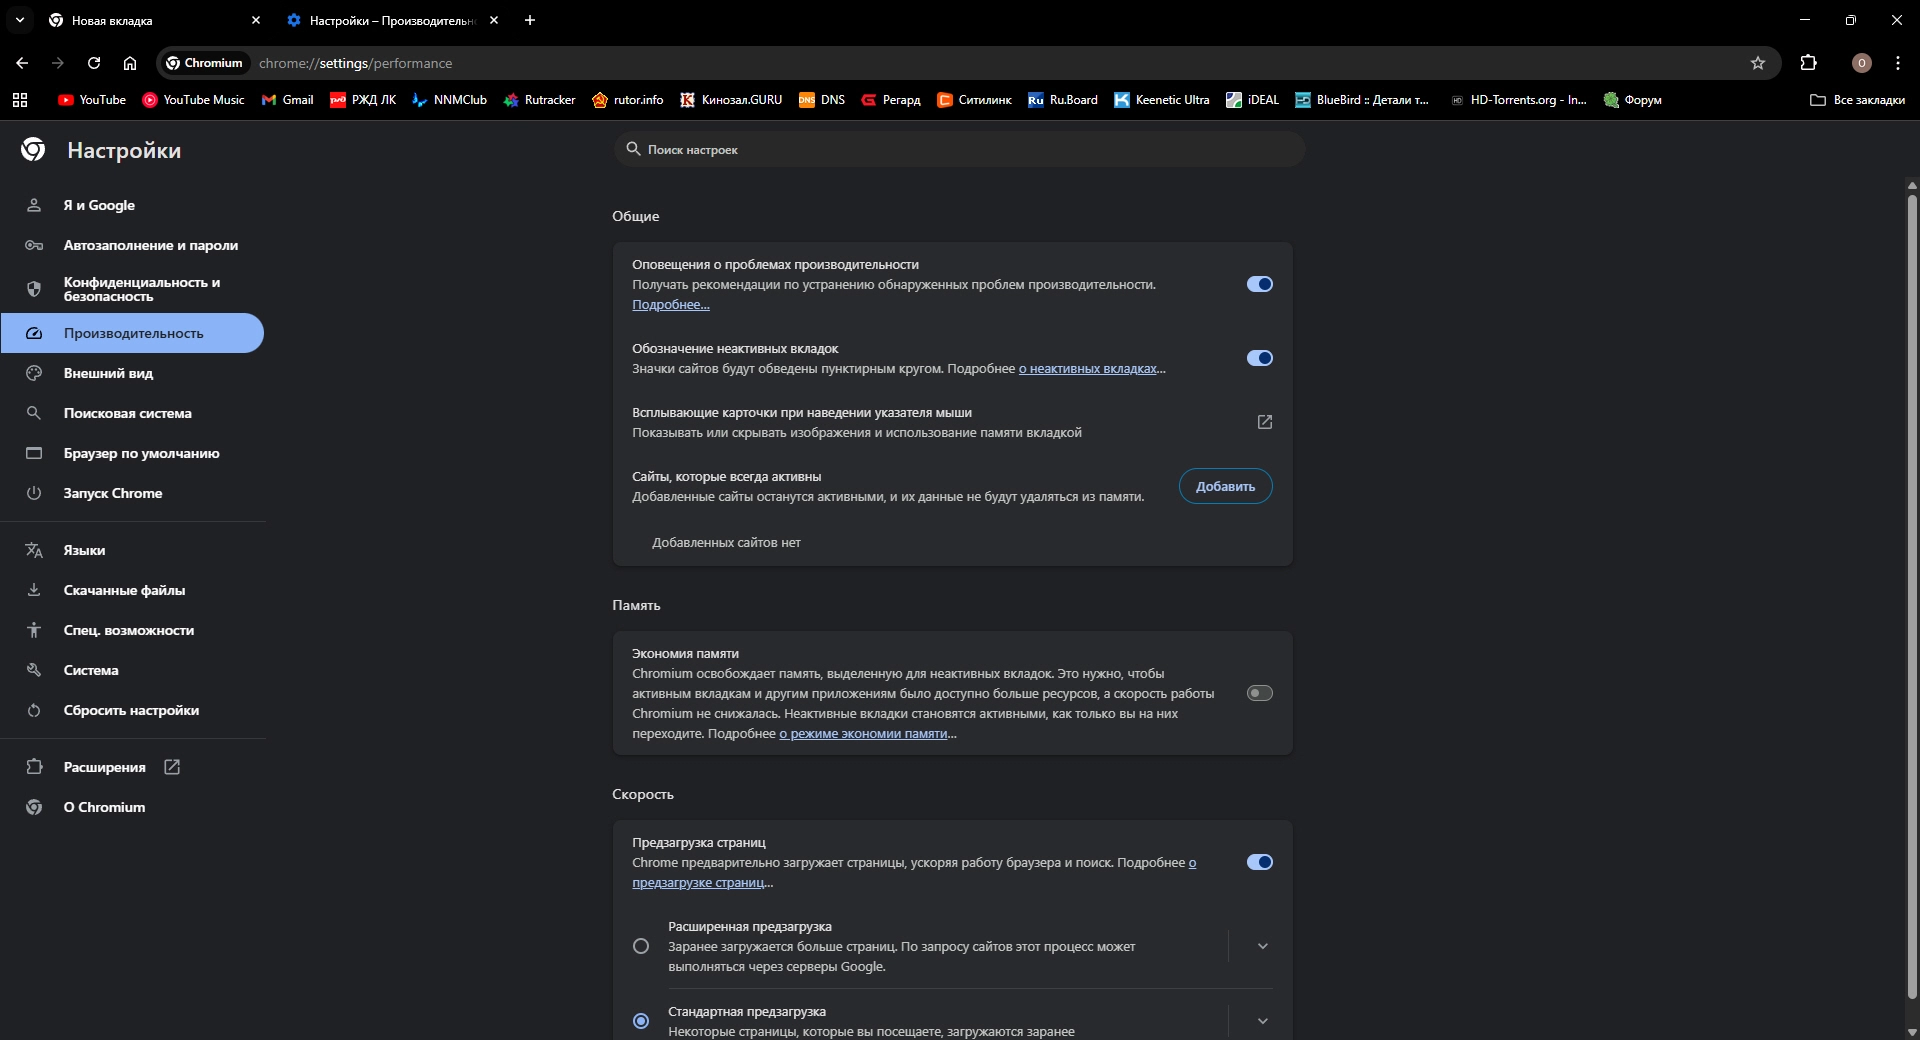1920x1040 pixels.
Task: Click into the Поиск настроек search field
Action: tap(960, 150)
